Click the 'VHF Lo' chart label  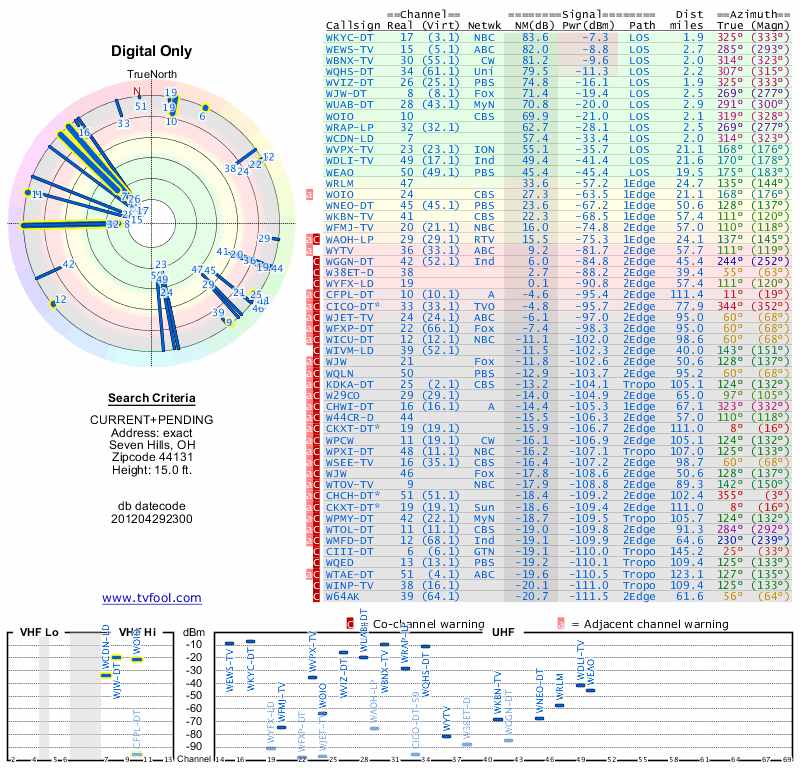click(x=39, y=632)
